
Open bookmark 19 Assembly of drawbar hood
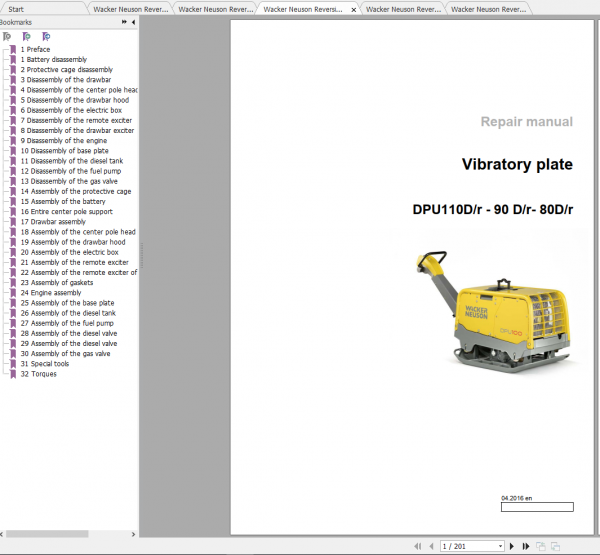73,242
